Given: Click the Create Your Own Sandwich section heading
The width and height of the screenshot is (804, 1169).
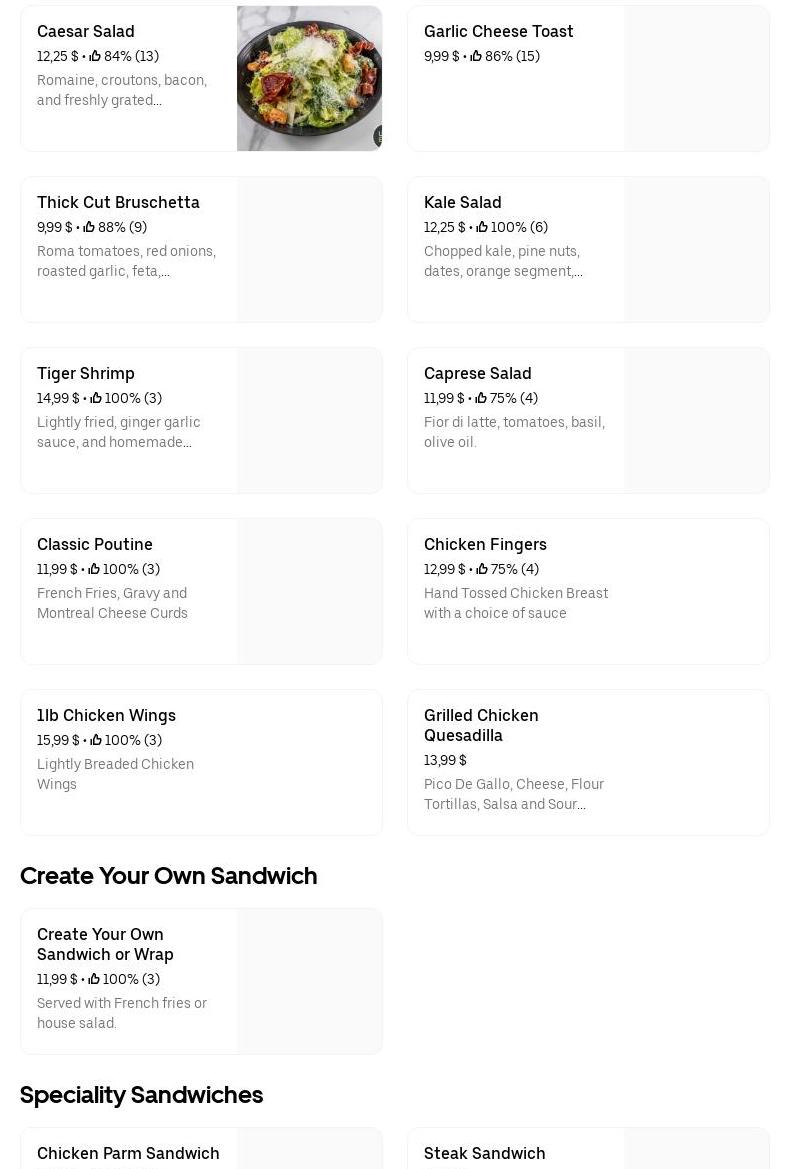Looking at the screenshot, I should pyautogui.click(x=169, y=876).
